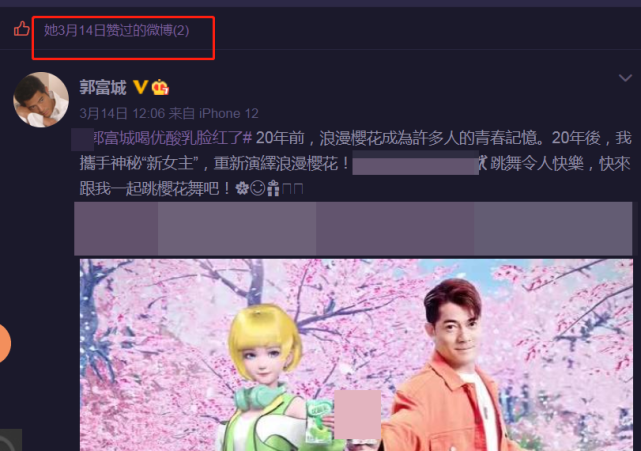The image size is (641, 451).
Task: Click the gray icon in bottom-left corner
Action: point(11,440)
